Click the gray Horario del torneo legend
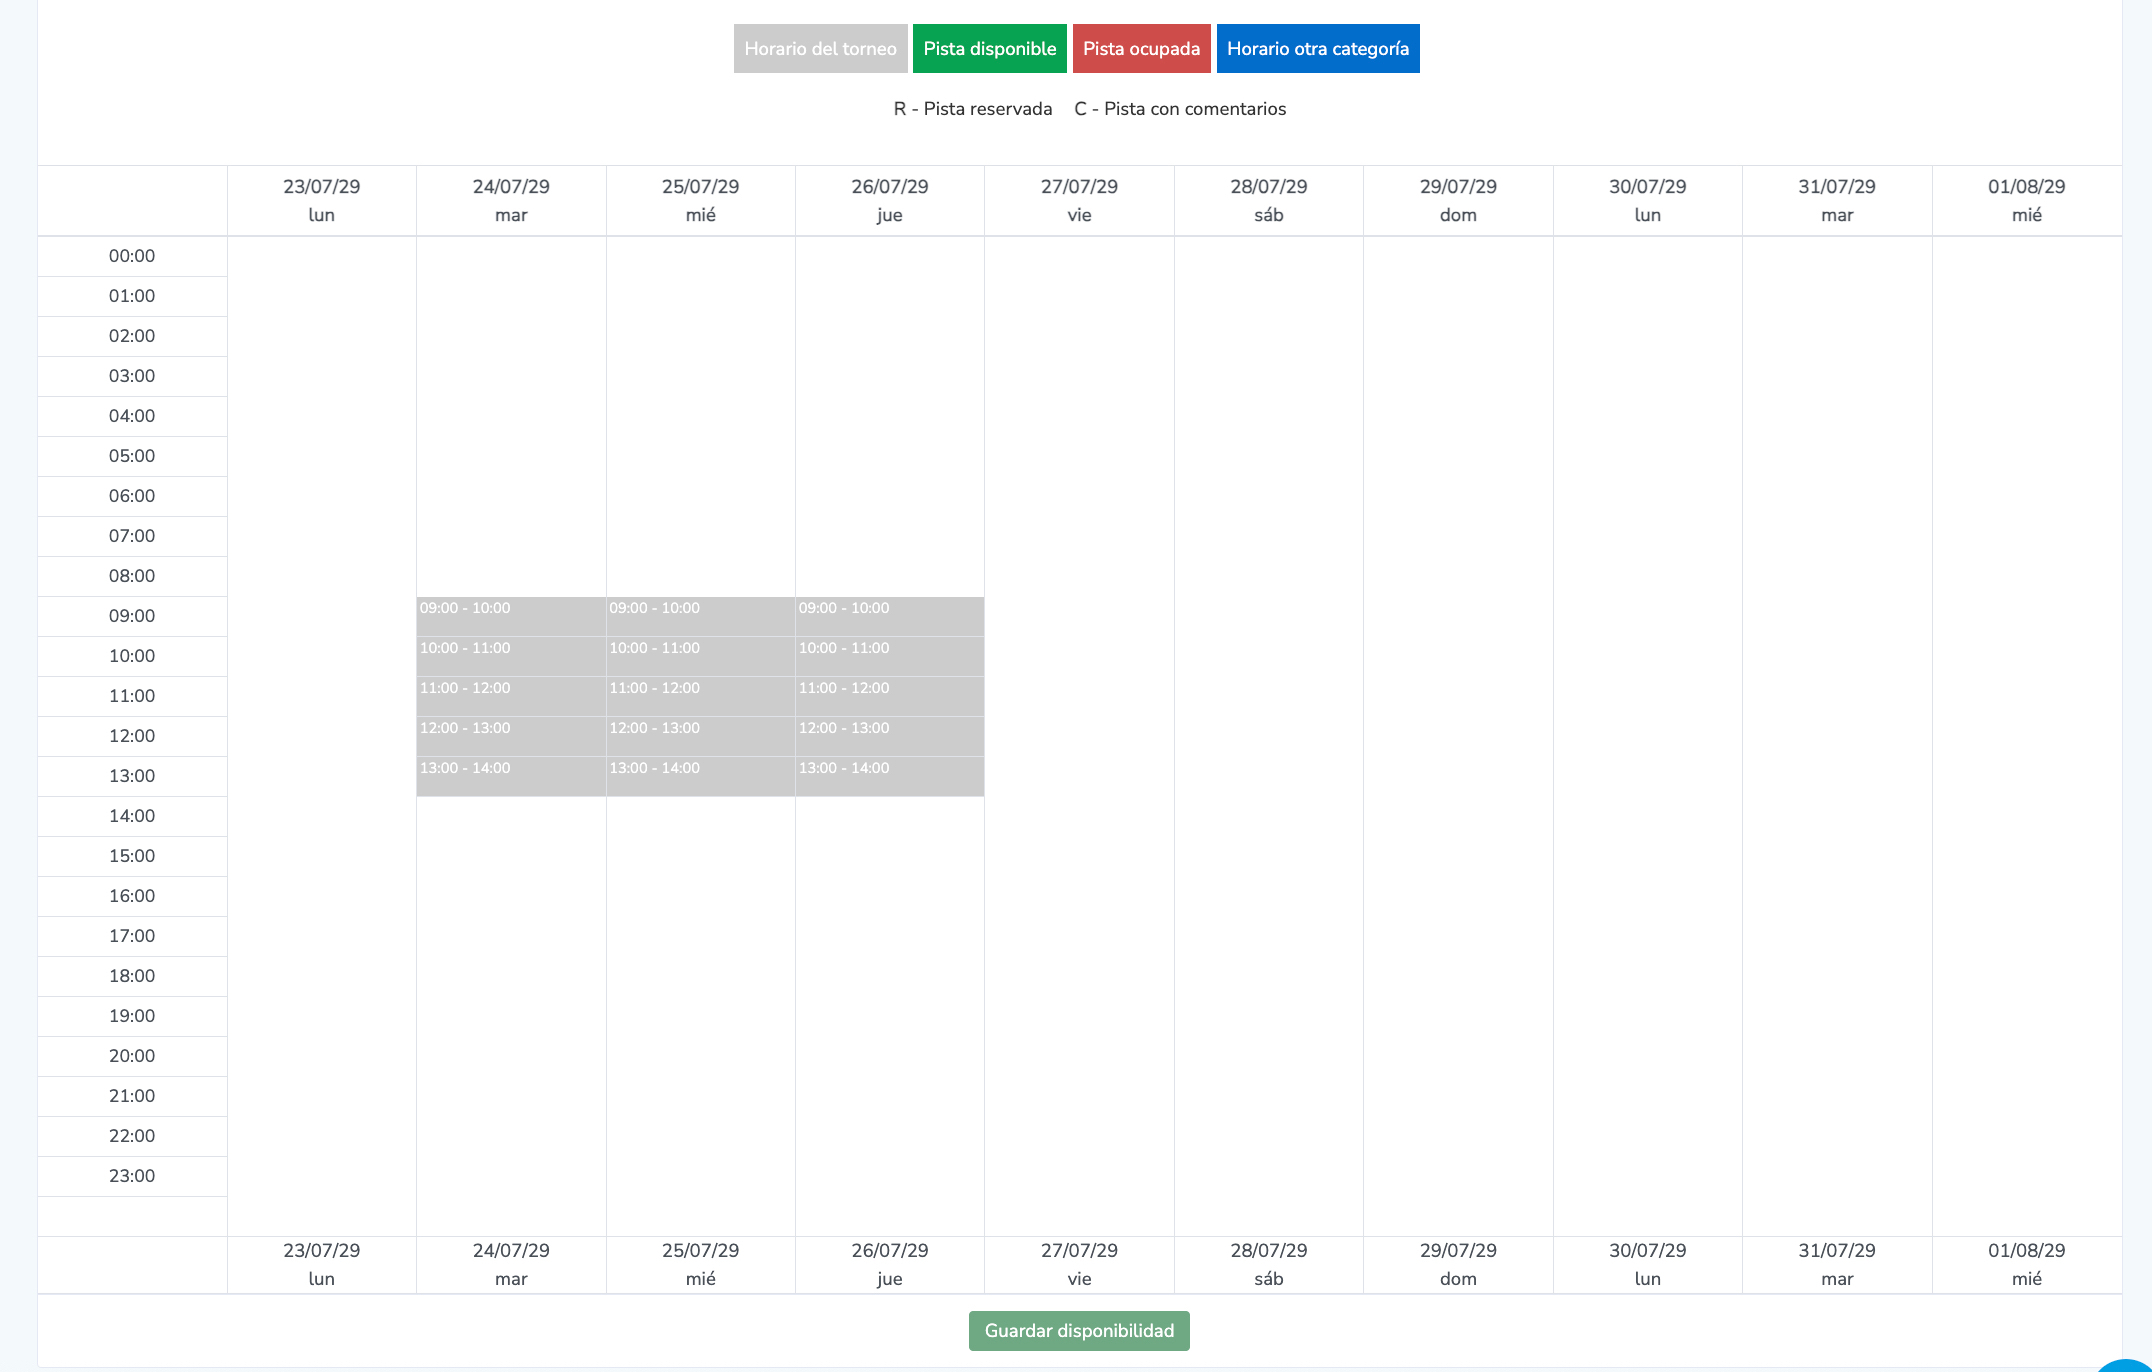The width and height of the screenshot is (2152, 1372). pyautogui.click(x=820, y=49)
